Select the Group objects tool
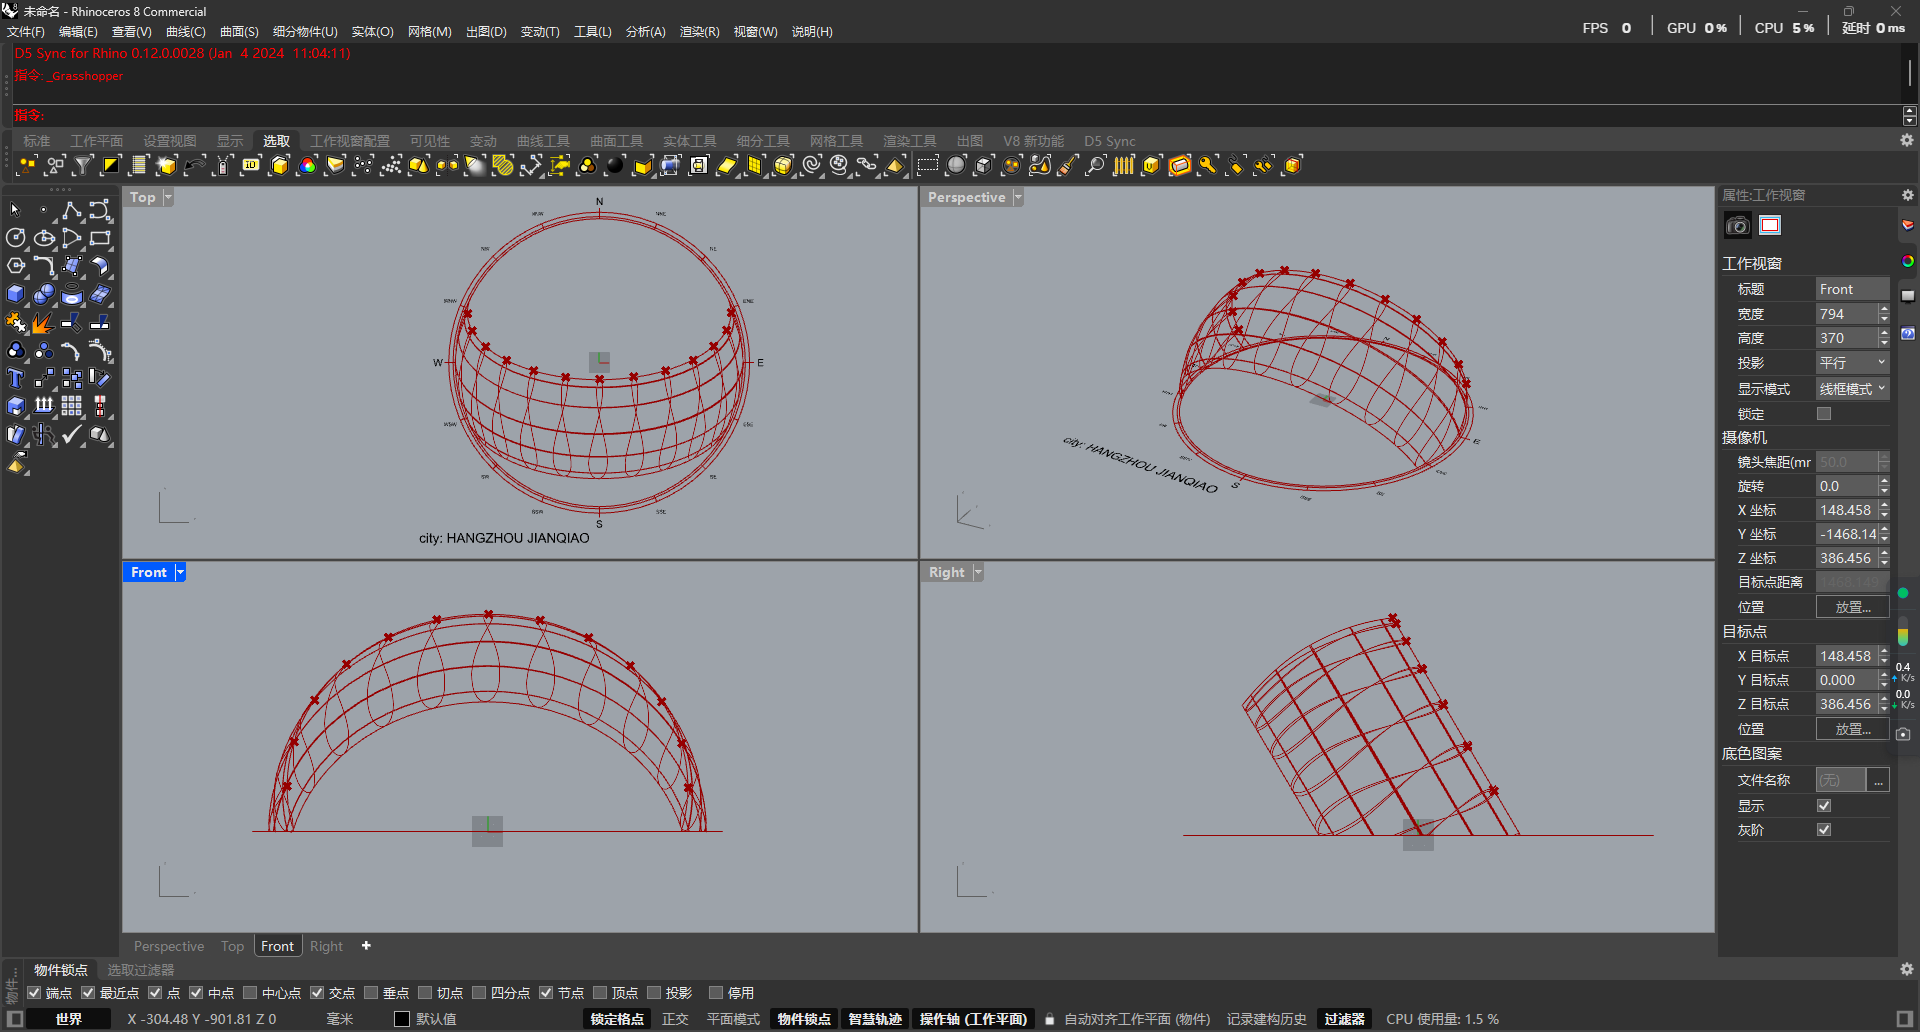Viewport: 1920px width, 1032px height. [15, 350]
